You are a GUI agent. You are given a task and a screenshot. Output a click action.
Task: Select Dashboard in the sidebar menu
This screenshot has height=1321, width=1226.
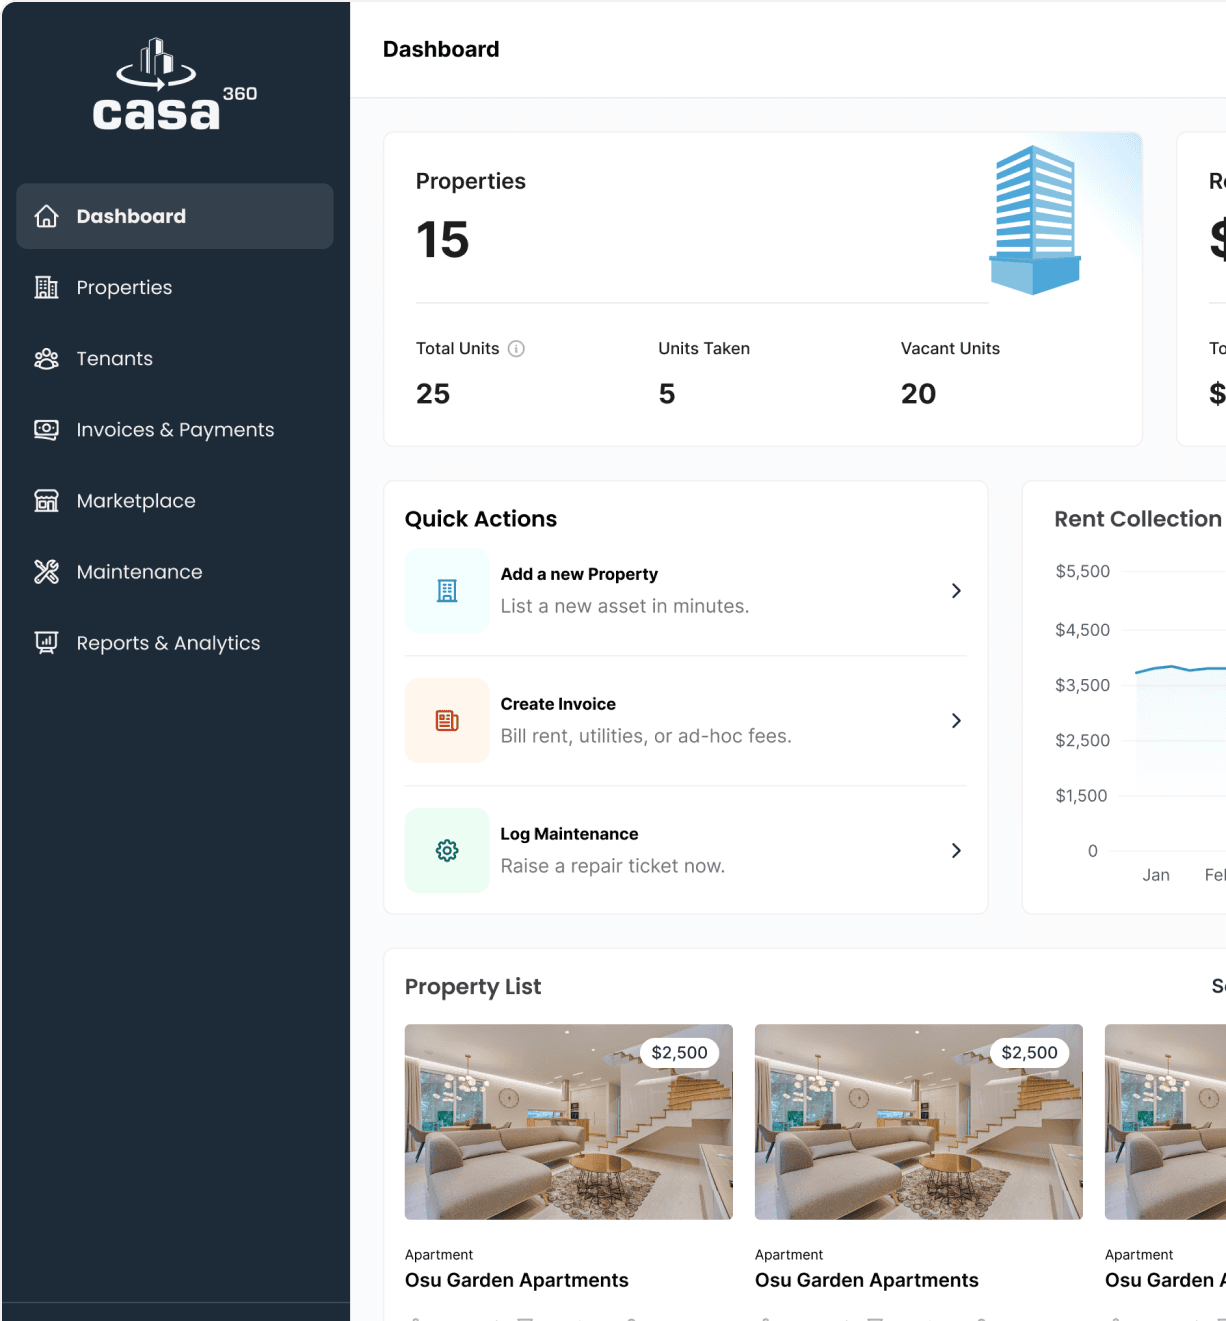[131, 216]
